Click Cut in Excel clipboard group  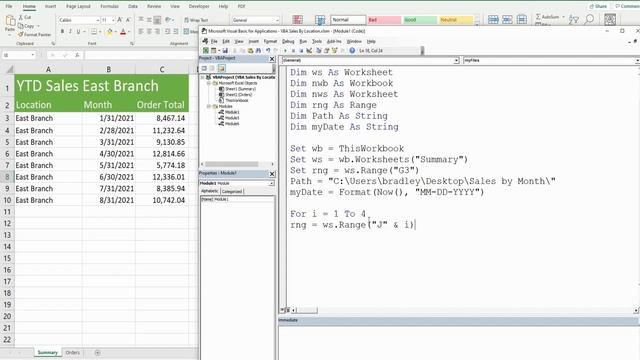tap(25, 18)
